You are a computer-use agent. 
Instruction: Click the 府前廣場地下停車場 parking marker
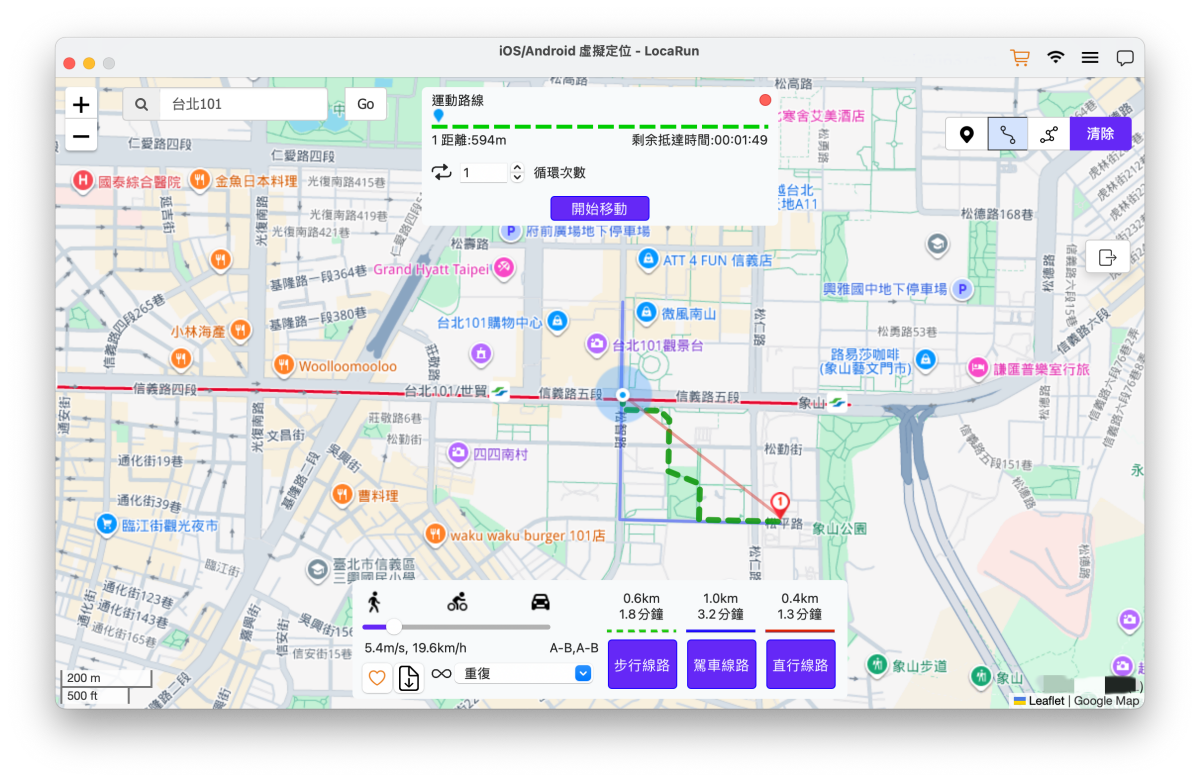point(510,231)
